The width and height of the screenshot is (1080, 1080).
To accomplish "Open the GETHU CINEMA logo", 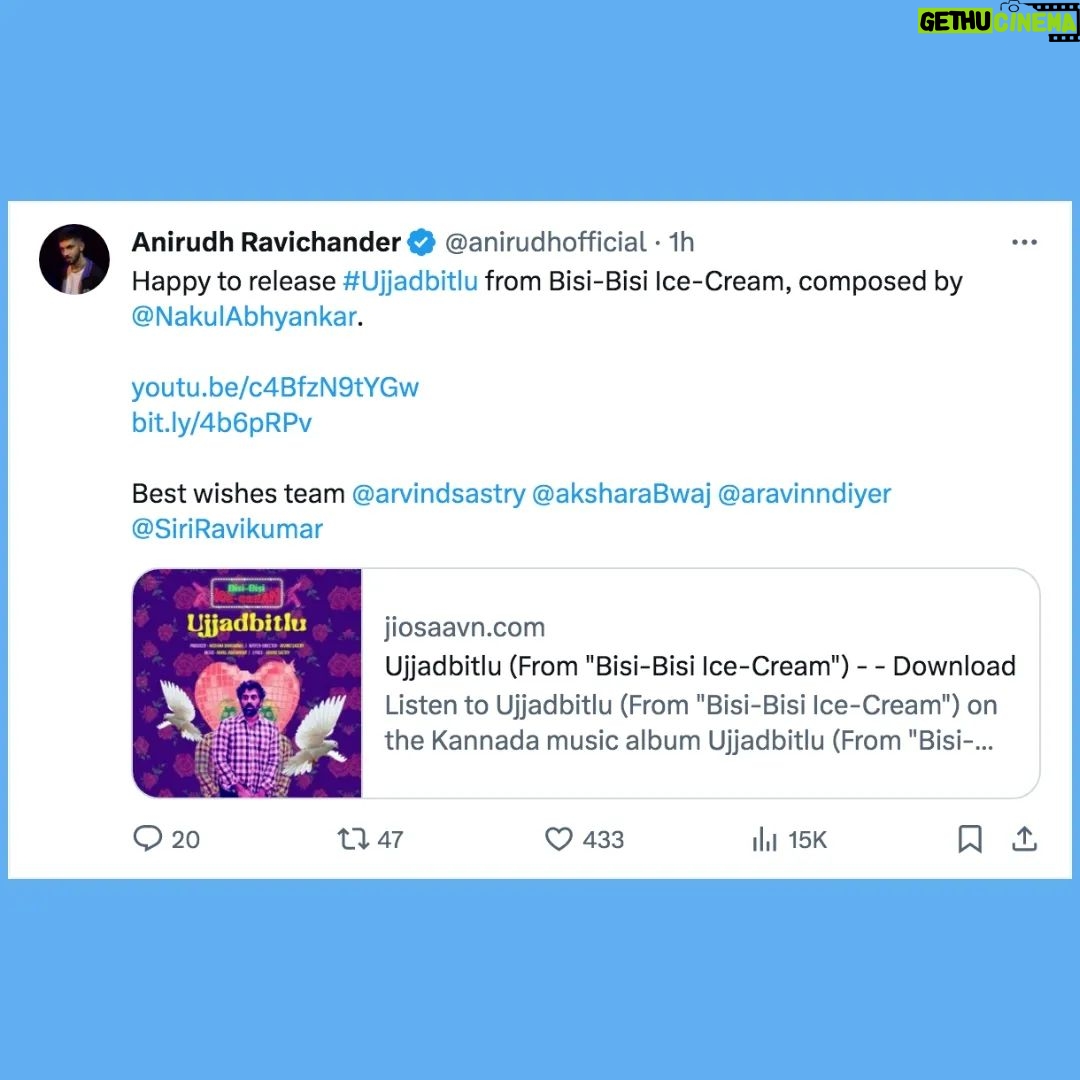I will pos(998,21).
